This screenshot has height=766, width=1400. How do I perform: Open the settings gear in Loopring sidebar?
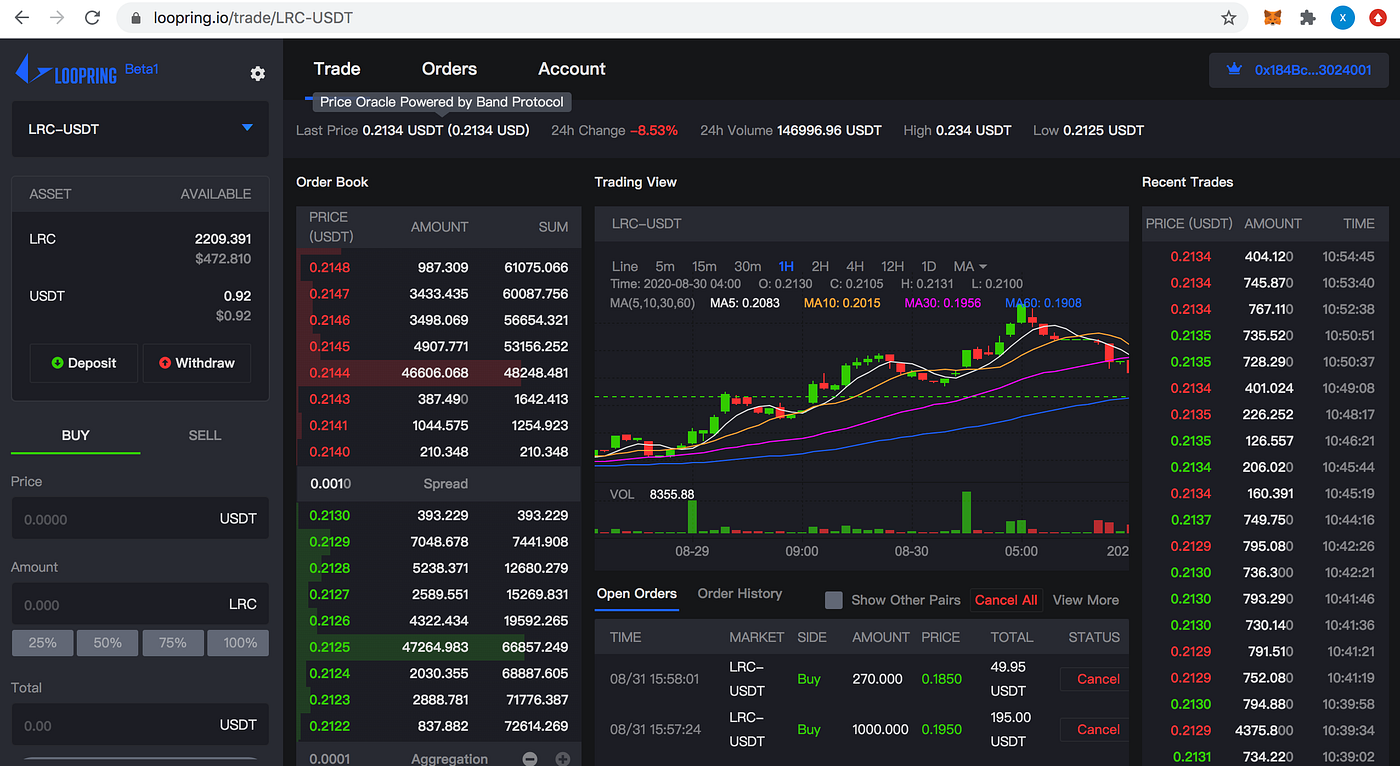[258, 73]
